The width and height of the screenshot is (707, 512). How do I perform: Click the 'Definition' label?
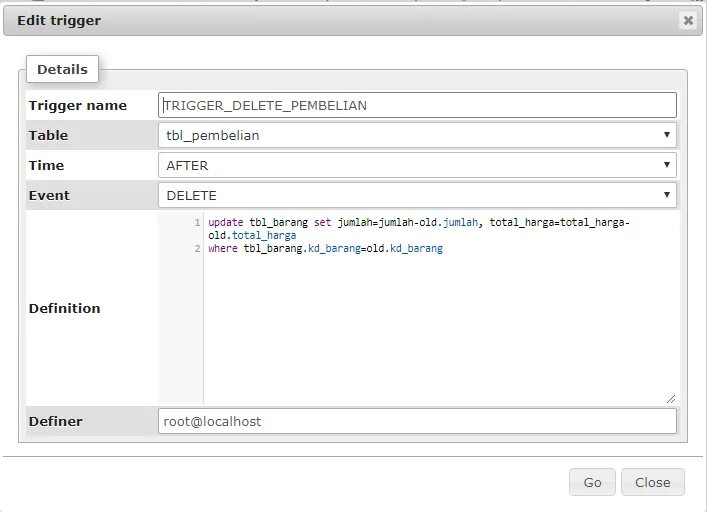64,308
